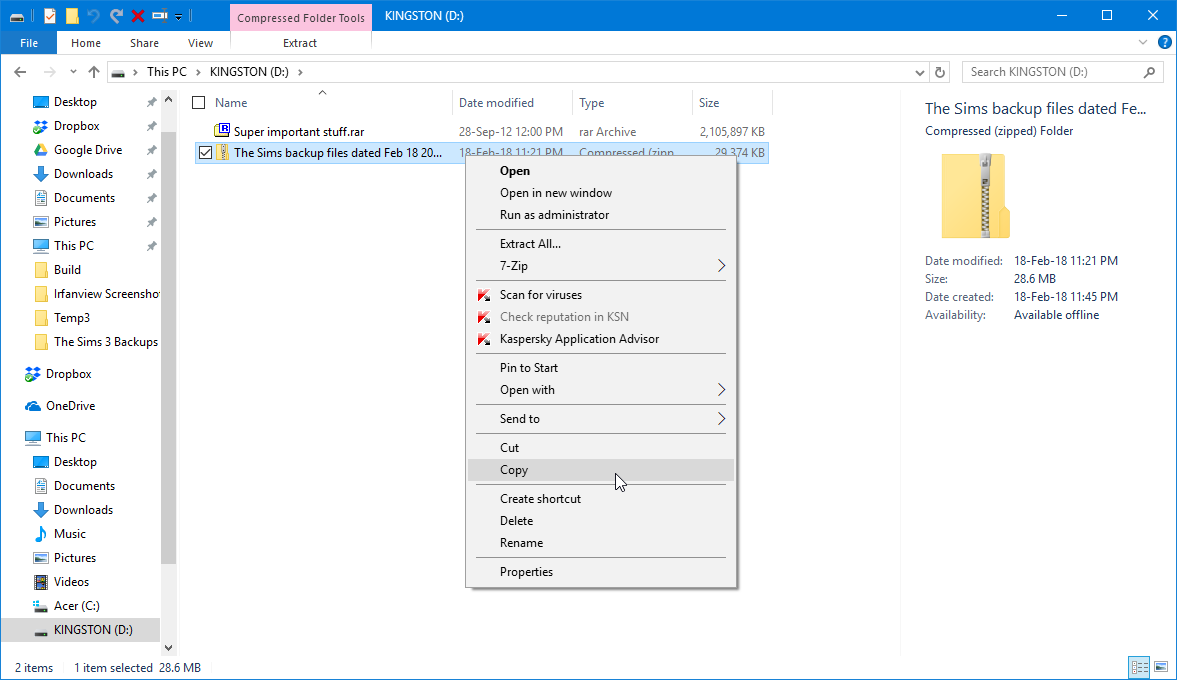Open The Sims 3 Backups folder
Image resolution: width=1177 pixels, height=680 pixels.
106,342
